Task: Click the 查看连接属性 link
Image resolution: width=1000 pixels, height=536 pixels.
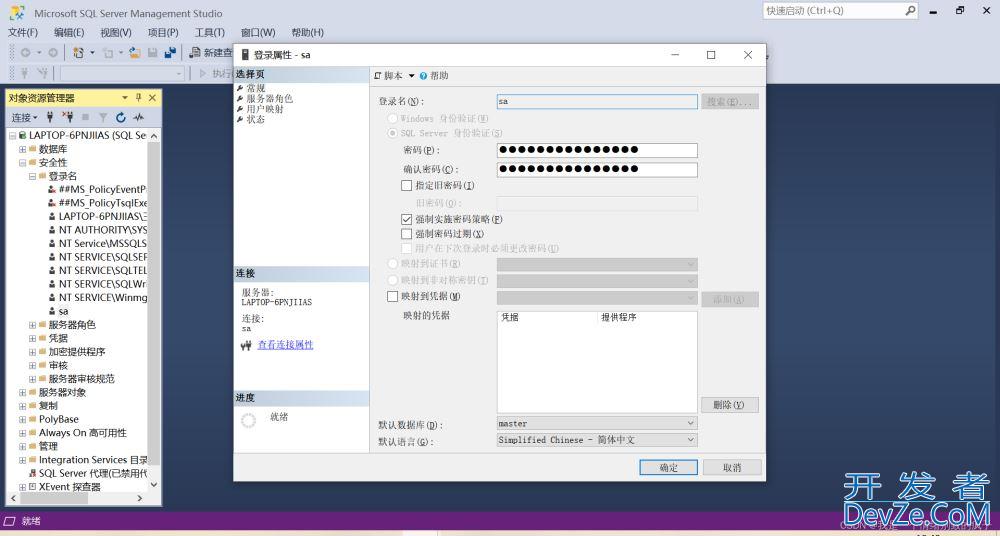Action: 285,345
